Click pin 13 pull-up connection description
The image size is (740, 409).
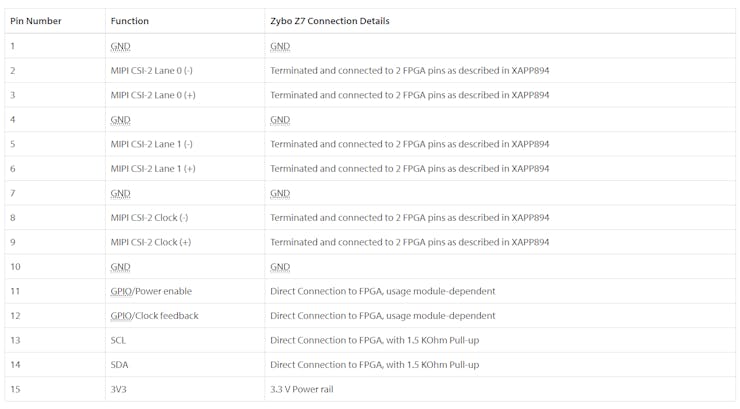point(374,341)
